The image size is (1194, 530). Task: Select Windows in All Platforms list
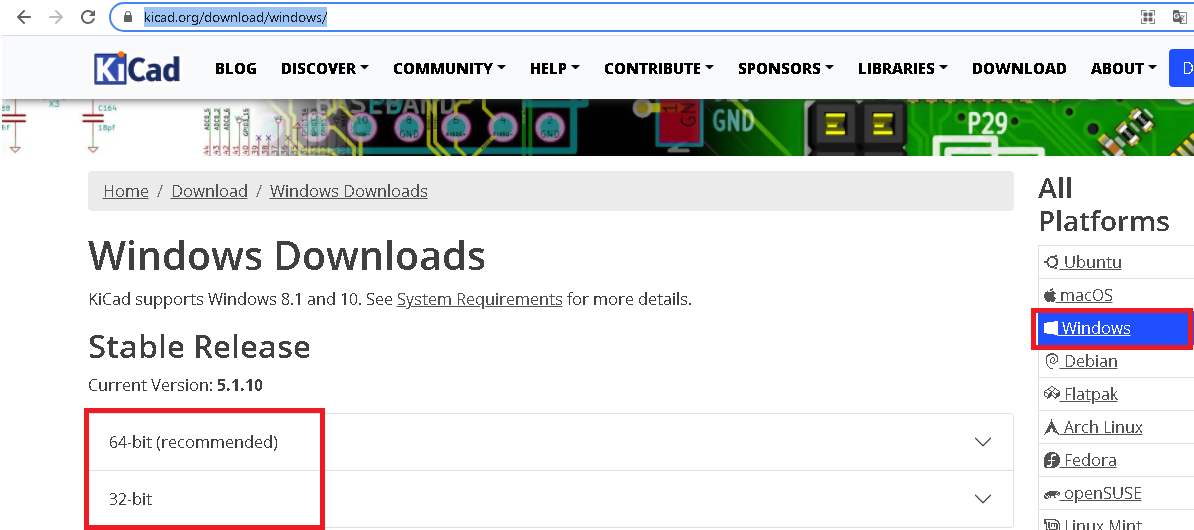click(x=1113, y=328)
